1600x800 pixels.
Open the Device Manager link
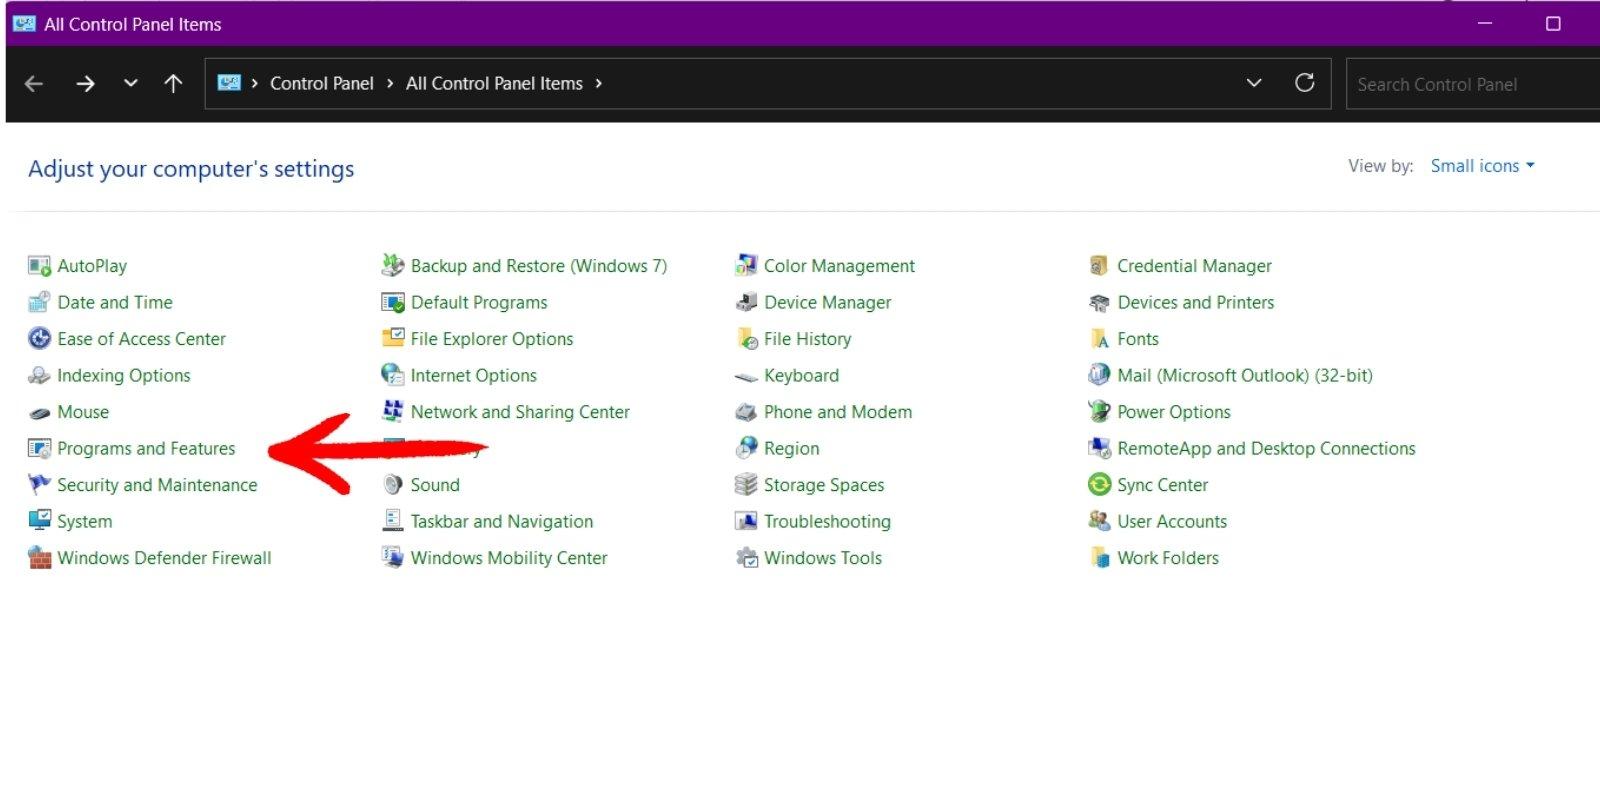pyautogui.click(x=827, y=302)
